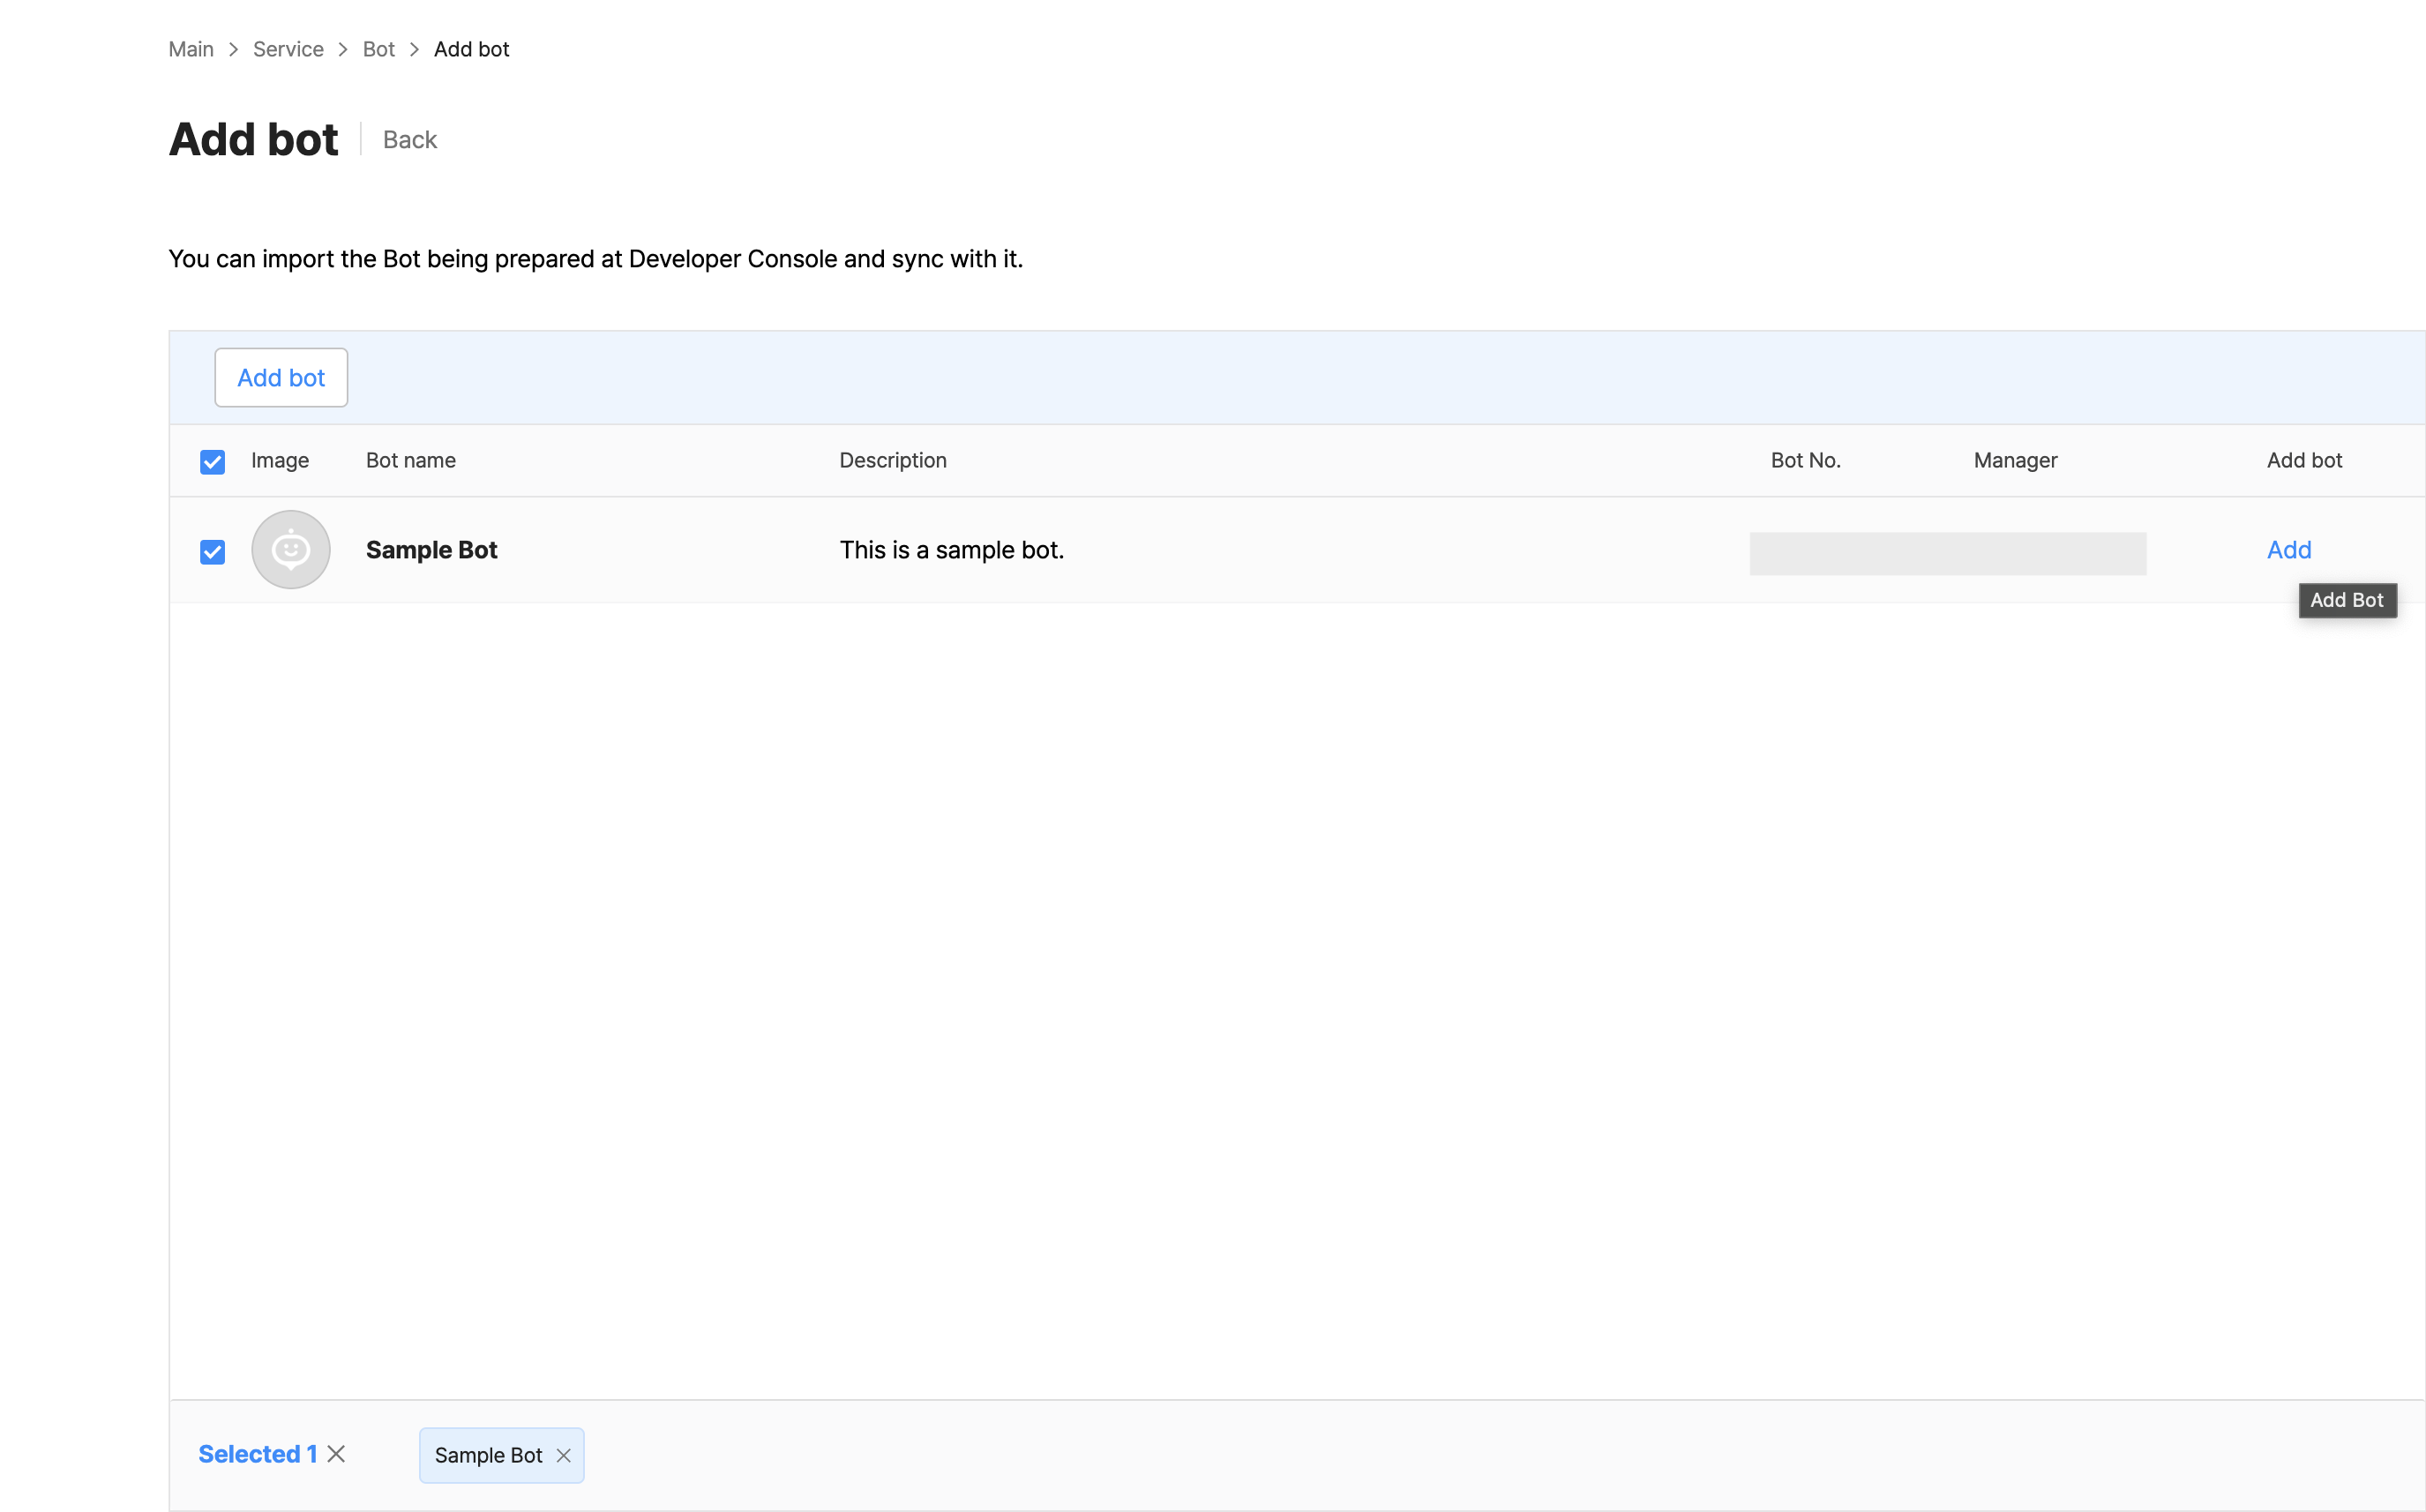Select the Back link next to the title

point(409,139)
